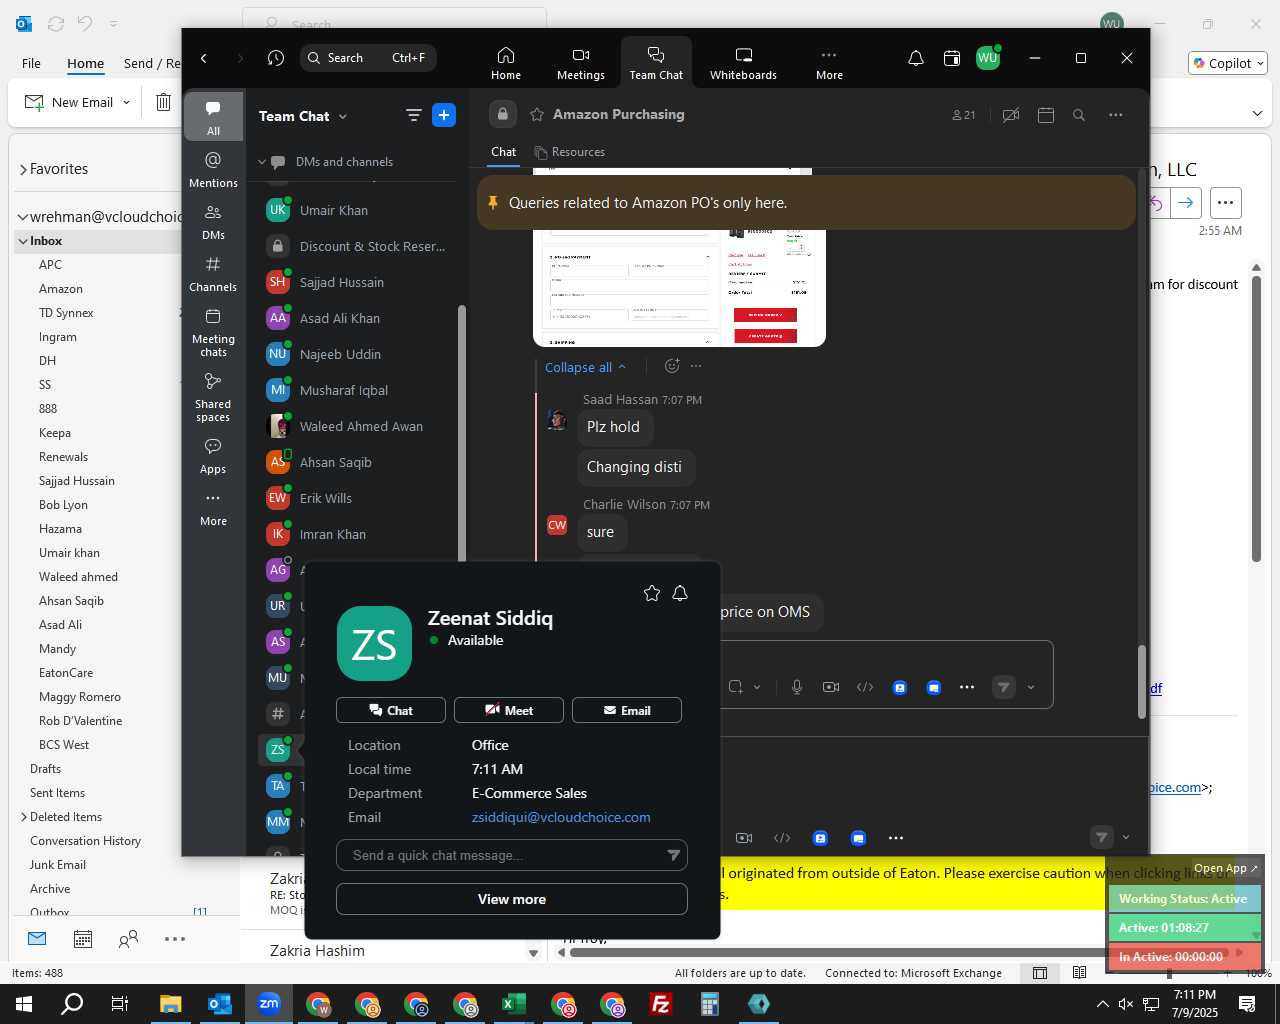Open Zoom Home tab
The height and width of the screenshot is (1024, 1280).
(x=505, y=63)
